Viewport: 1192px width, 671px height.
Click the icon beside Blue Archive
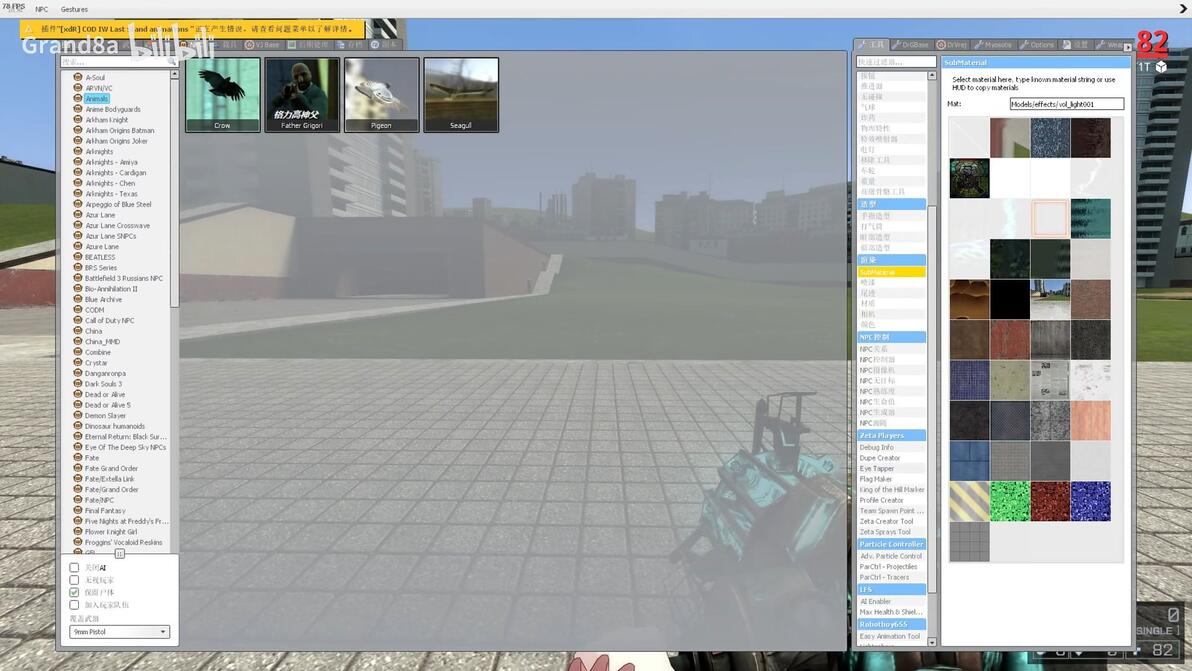[x=78, y=299]
